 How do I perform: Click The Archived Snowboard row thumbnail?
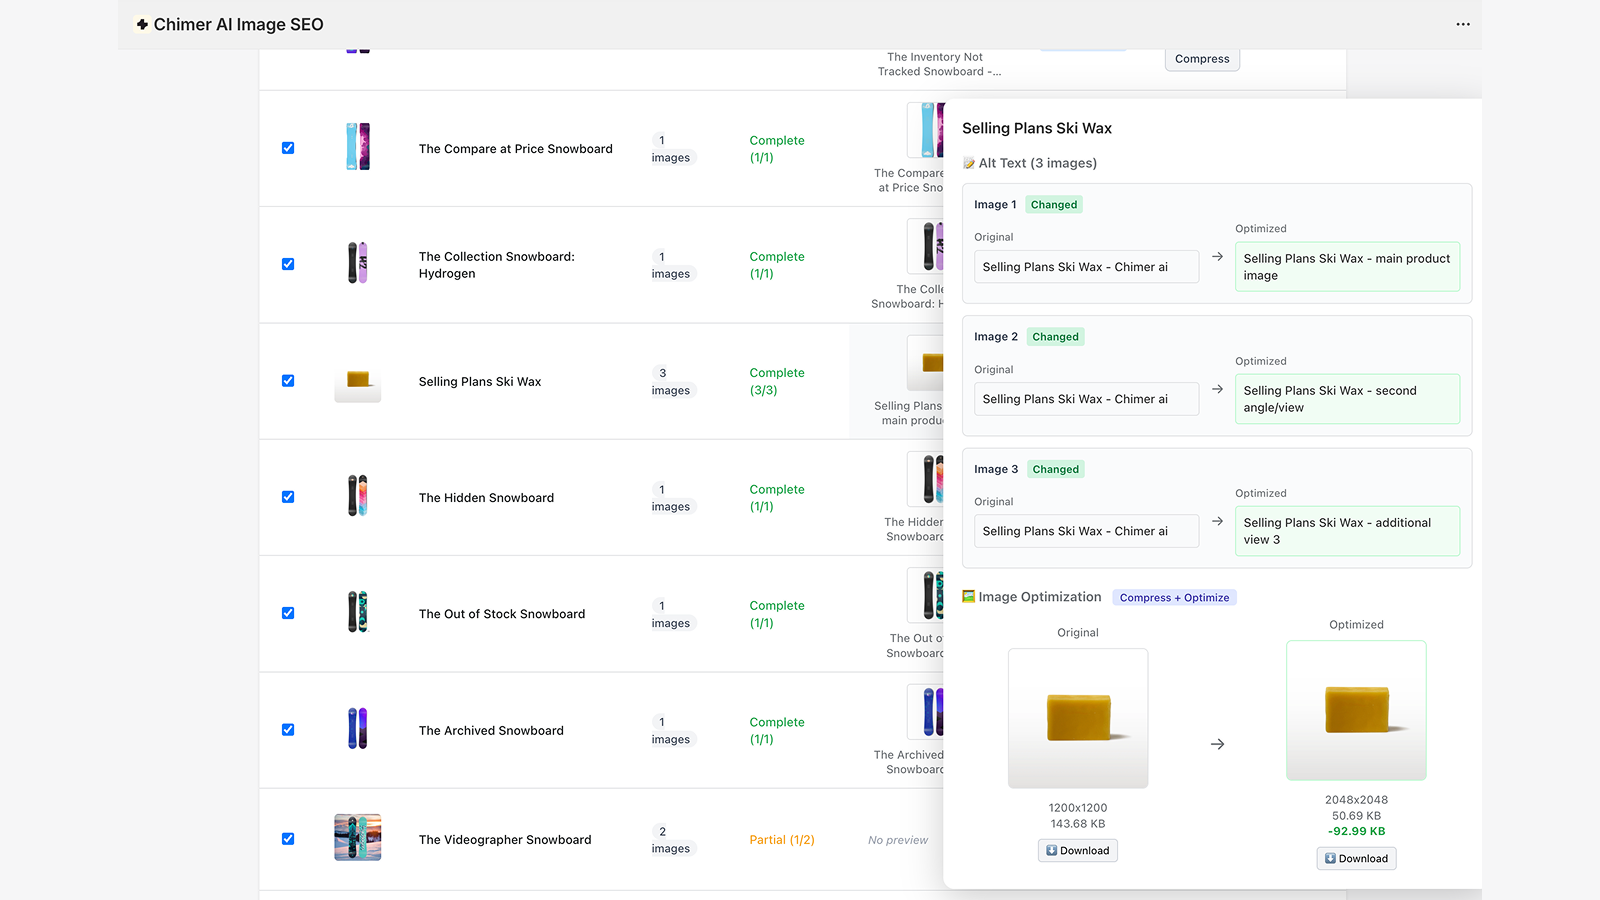358,729
